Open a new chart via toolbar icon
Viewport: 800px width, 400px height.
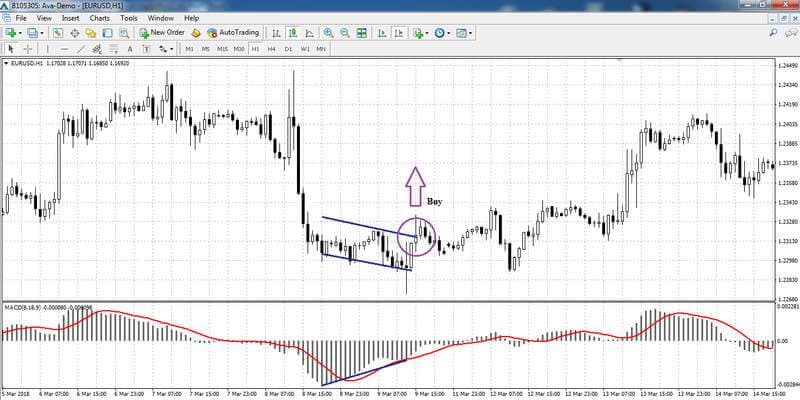pos(10,33)
